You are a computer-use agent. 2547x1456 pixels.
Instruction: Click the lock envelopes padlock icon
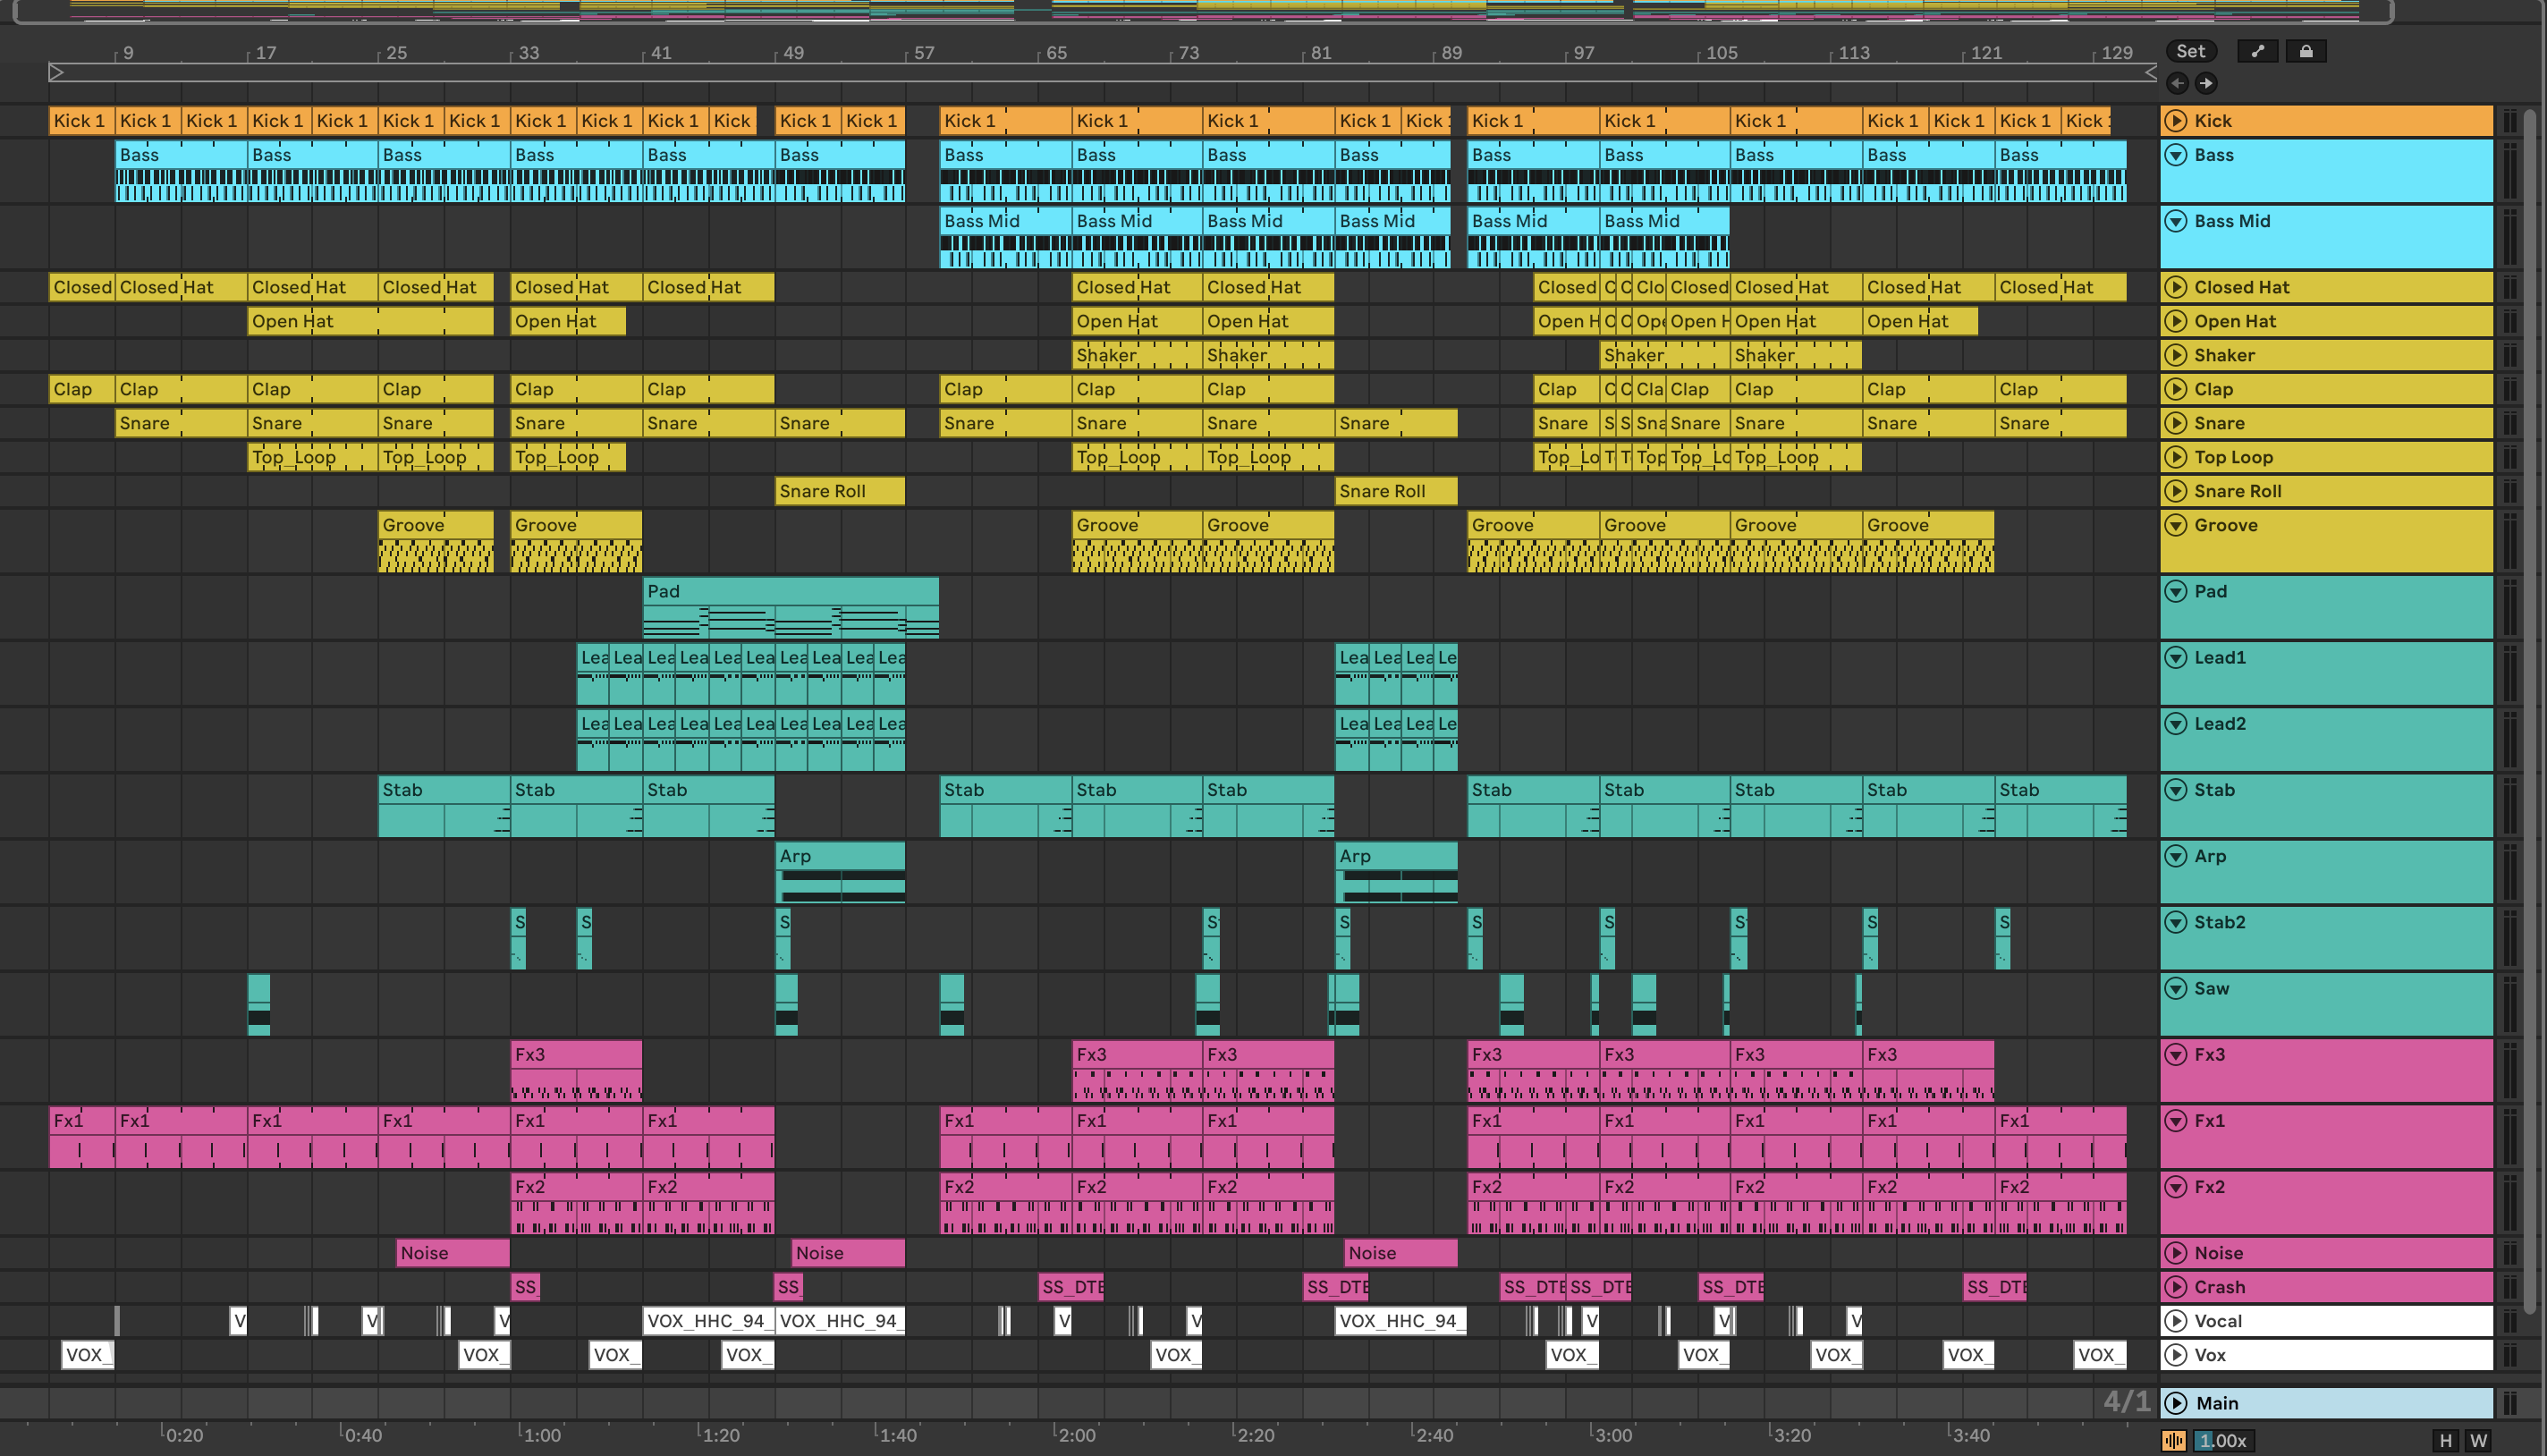tap(2305, 51)
